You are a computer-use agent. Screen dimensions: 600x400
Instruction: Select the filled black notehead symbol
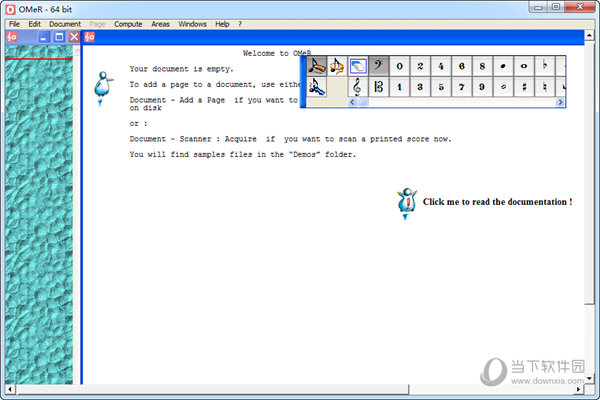click(503, 66)
